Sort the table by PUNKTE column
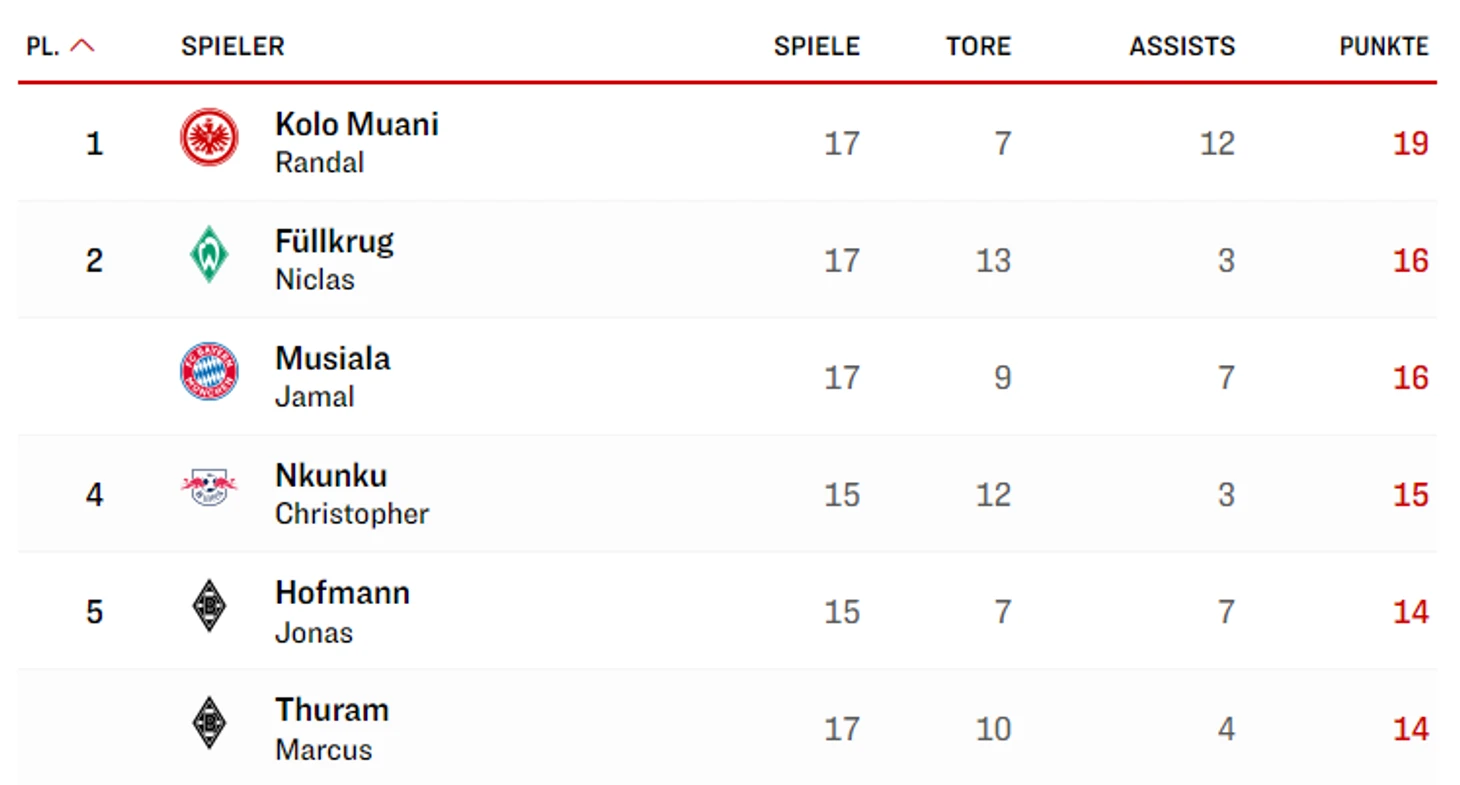Viewport: 1460px width, 785px height. pos(1384,46)
